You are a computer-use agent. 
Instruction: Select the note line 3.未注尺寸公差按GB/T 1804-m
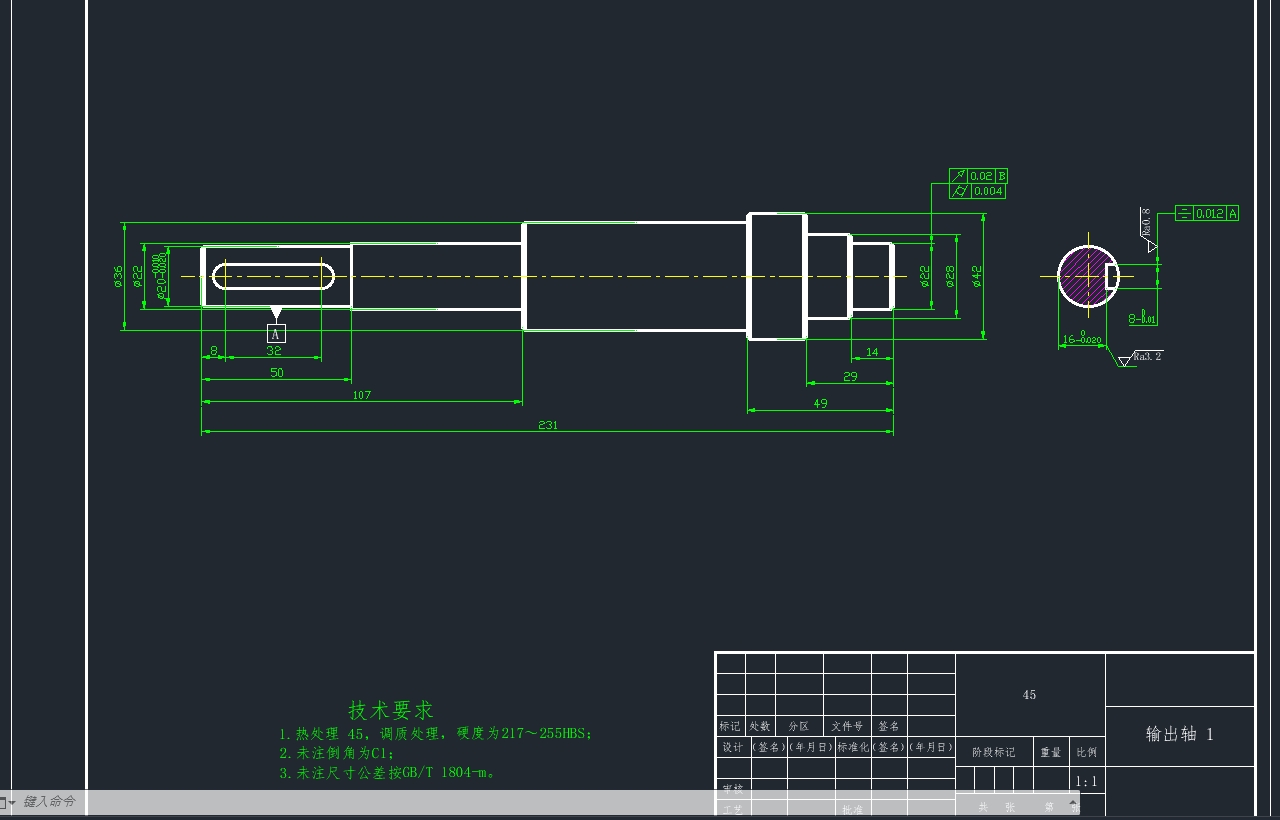388,772
